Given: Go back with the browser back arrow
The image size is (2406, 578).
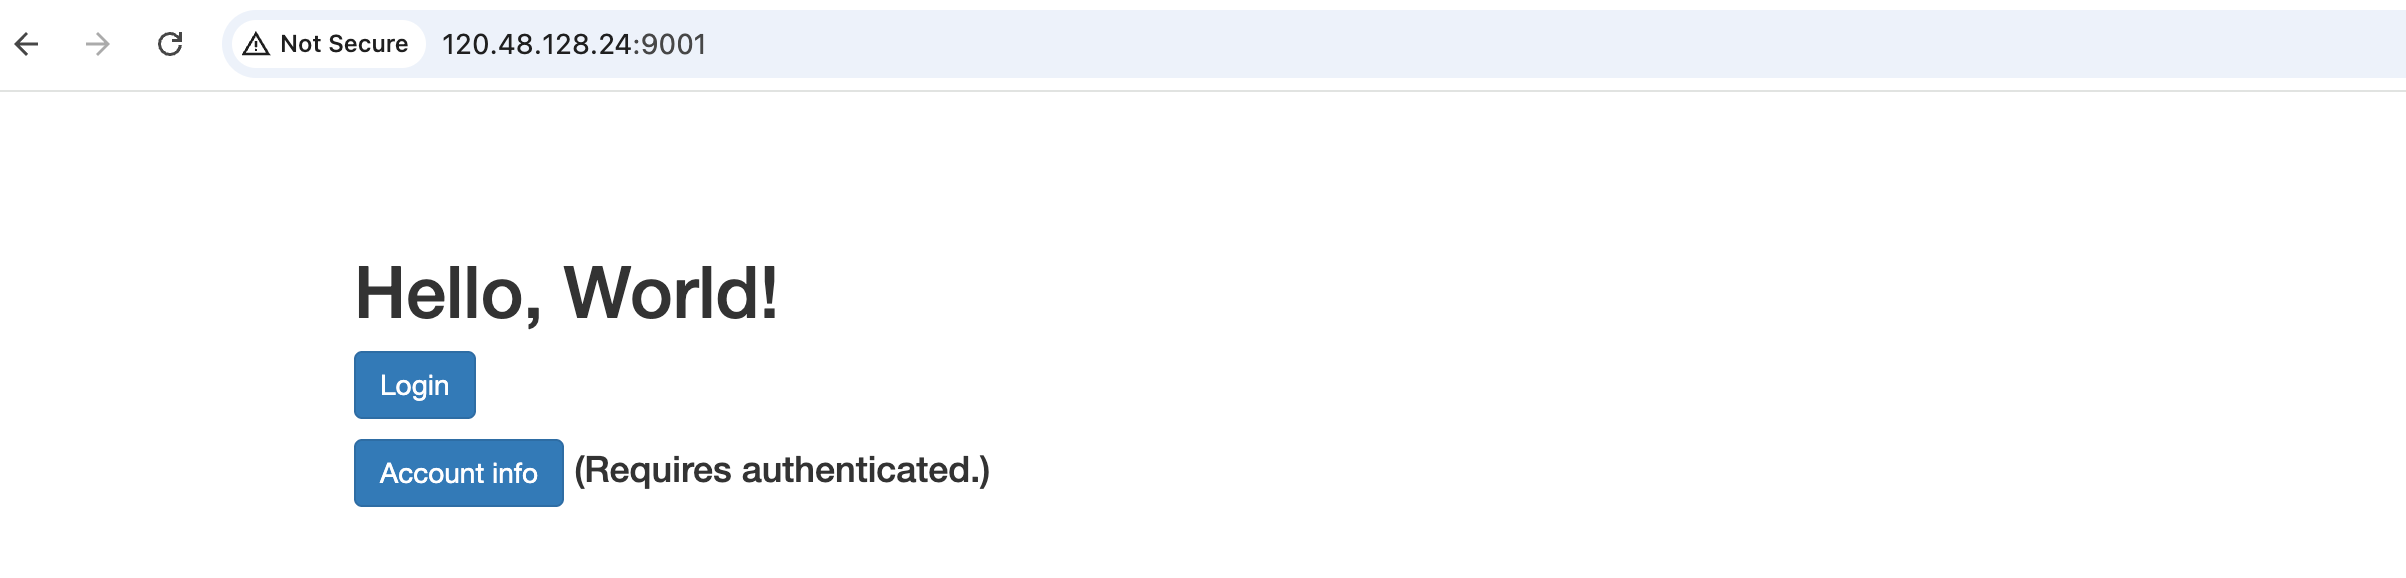Looking at the screenshot, I should pos(27,44).
